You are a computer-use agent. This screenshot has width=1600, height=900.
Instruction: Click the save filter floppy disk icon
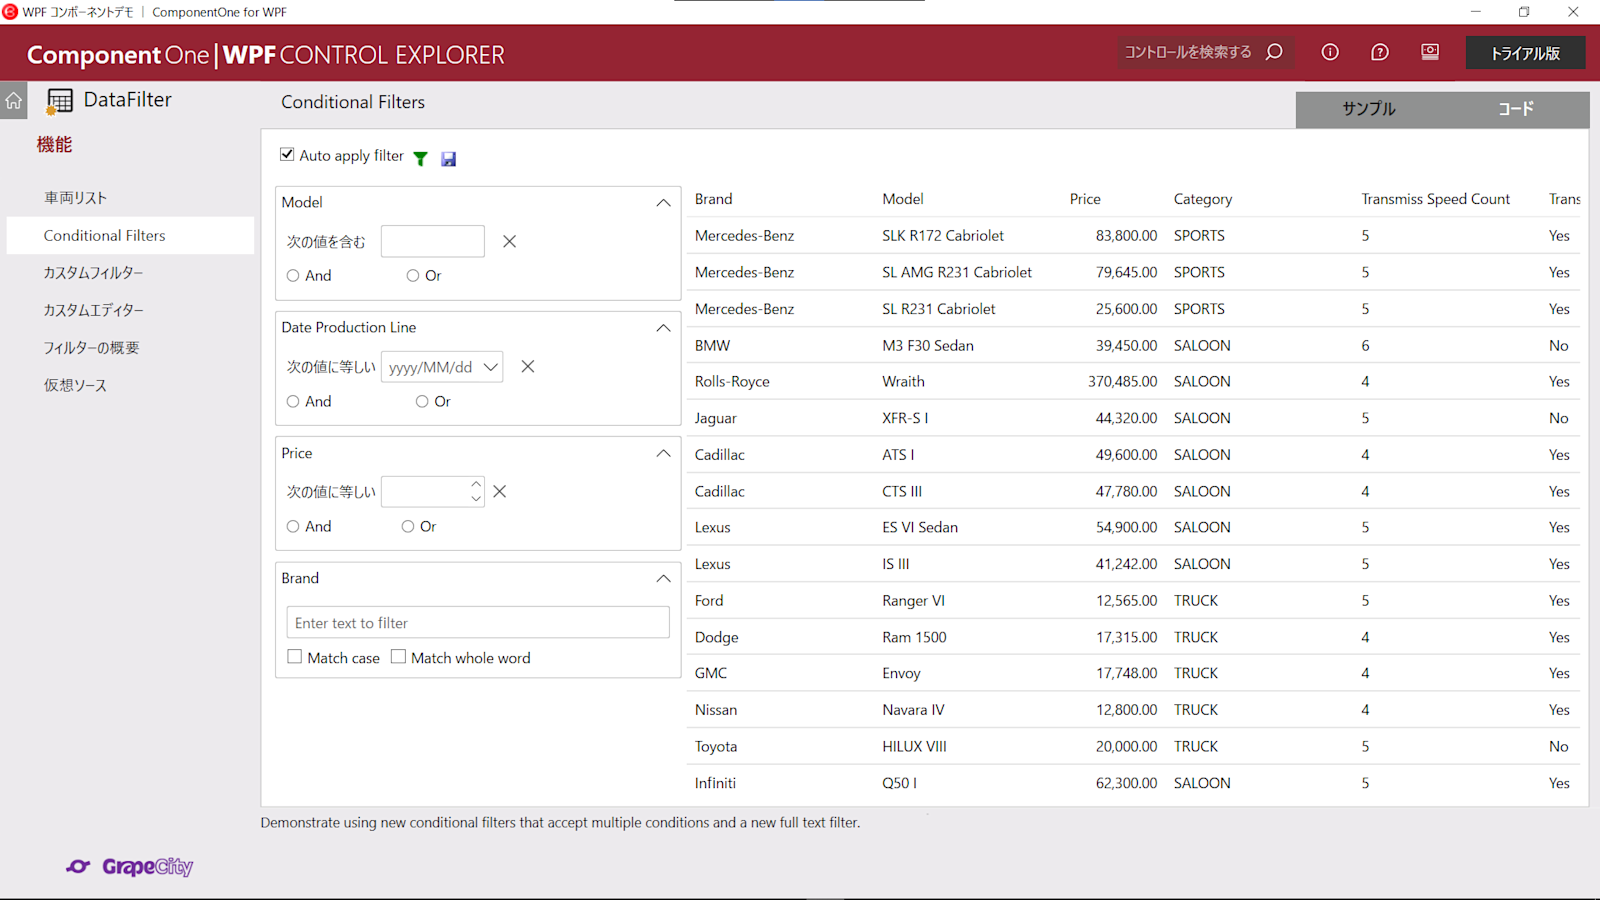448,158
